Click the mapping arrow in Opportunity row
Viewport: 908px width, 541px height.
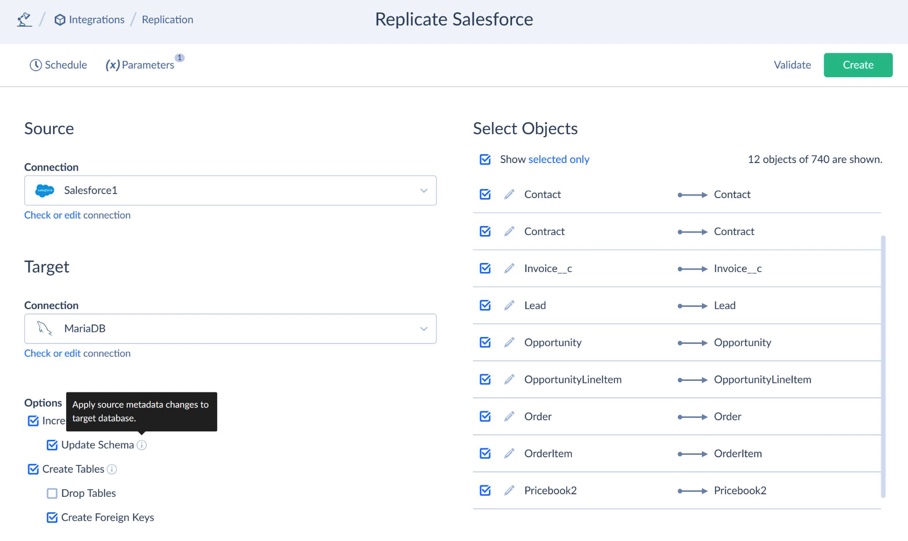point(693,343)
